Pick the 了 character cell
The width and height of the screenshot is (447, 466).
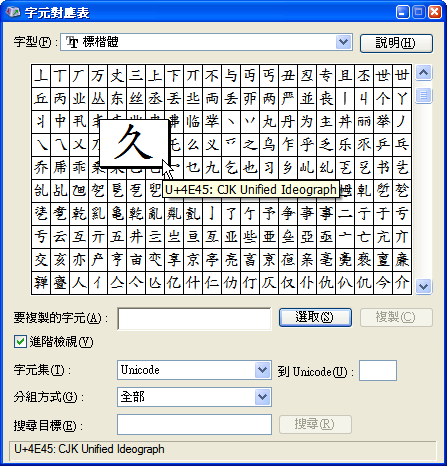[x=231, y=214]
